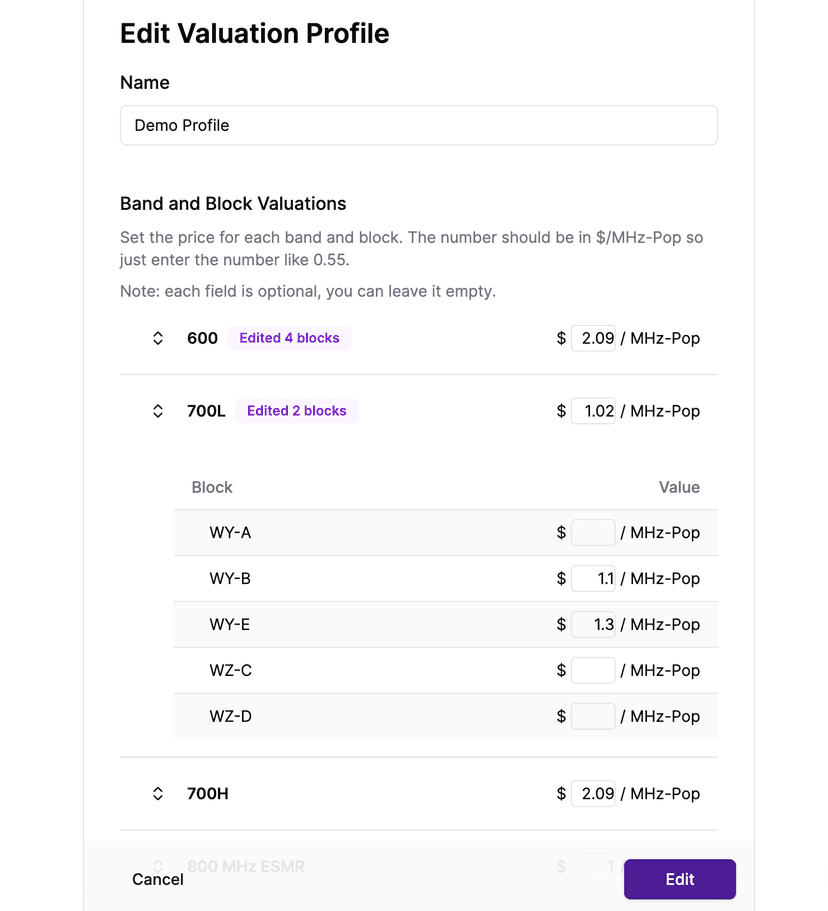Edit the 700L band price value

(593, 411)
